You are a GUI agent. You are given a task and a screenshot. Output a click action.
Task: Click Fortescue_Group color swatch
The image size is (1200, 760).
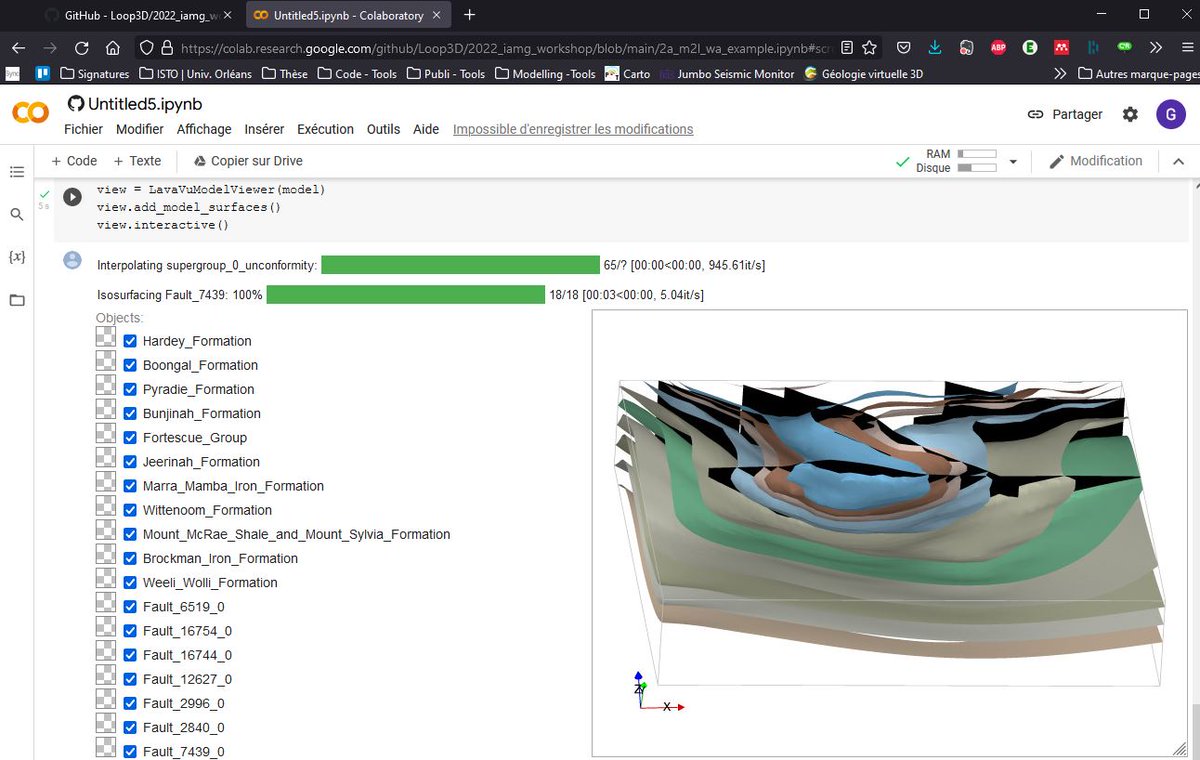click(106, 434)
